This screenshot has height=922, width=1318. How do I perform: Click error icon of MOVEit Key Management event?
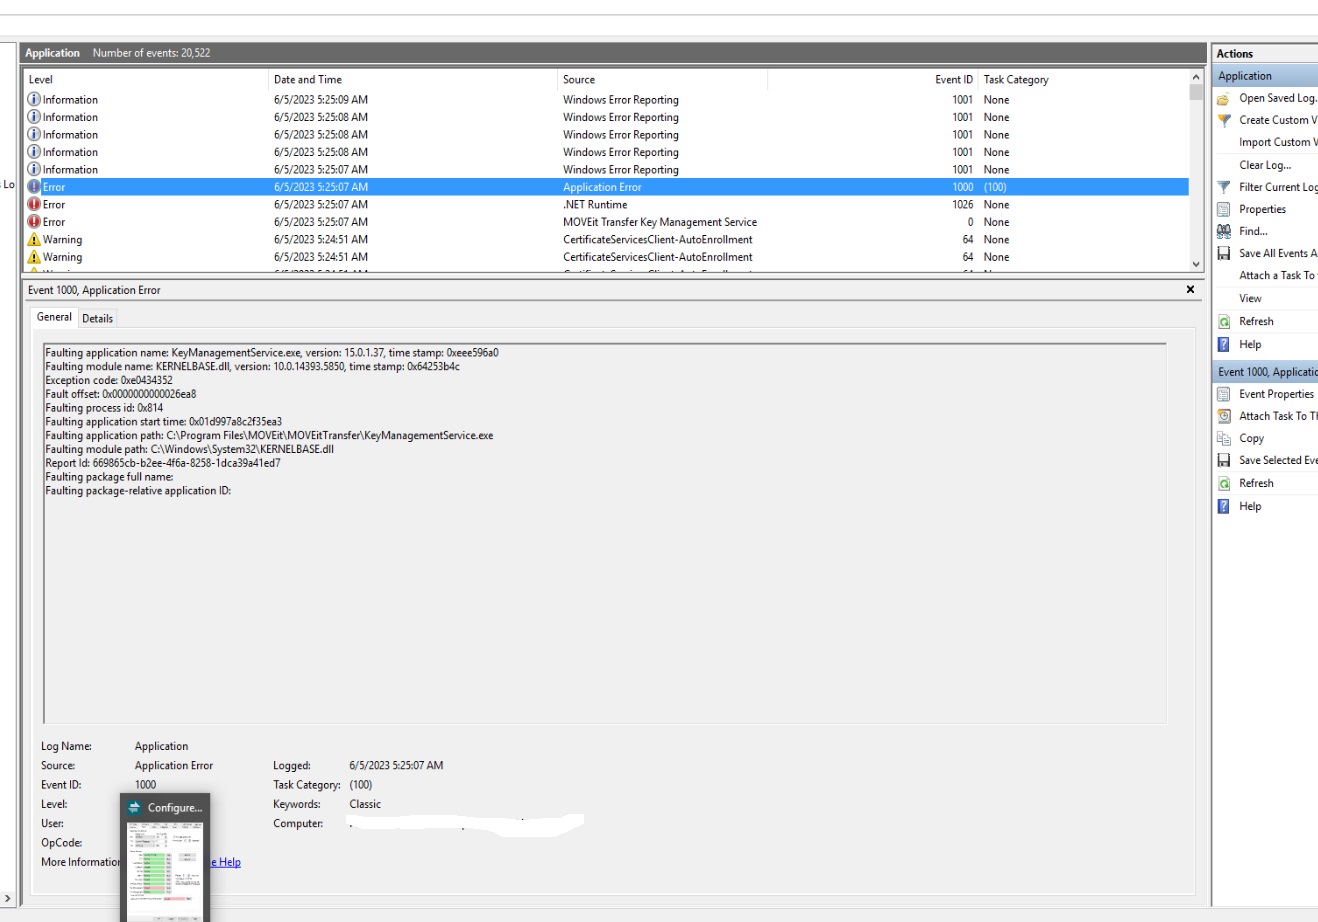(34, 222)
